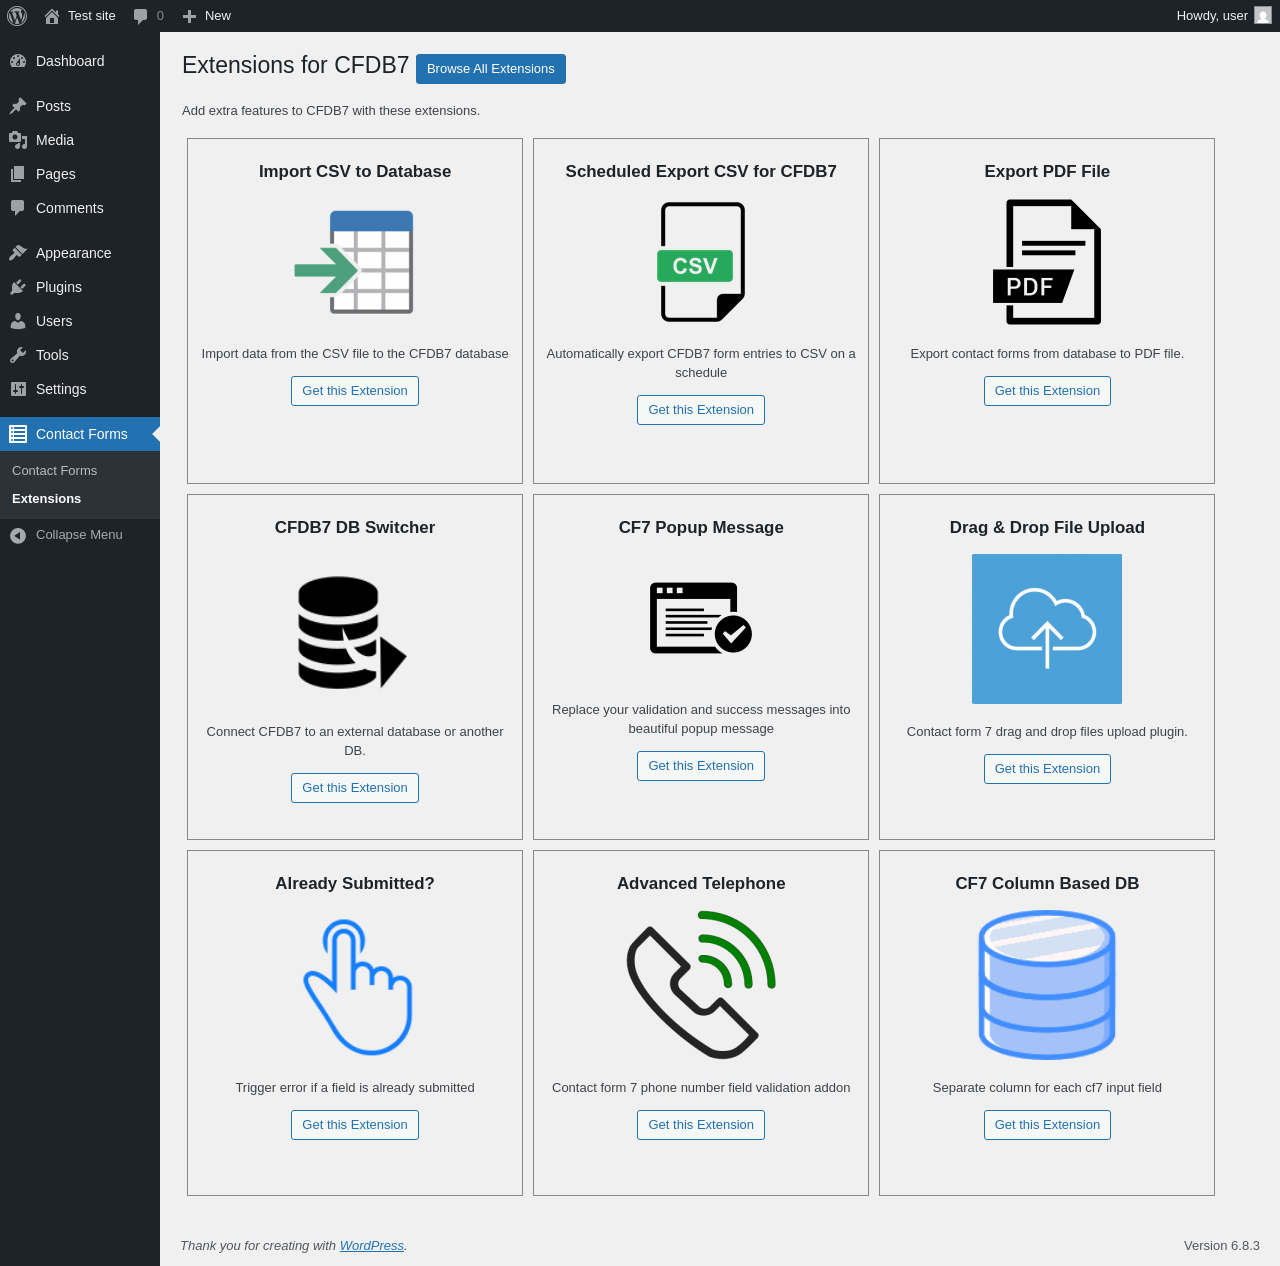Go to the Settings menu item

61,389
